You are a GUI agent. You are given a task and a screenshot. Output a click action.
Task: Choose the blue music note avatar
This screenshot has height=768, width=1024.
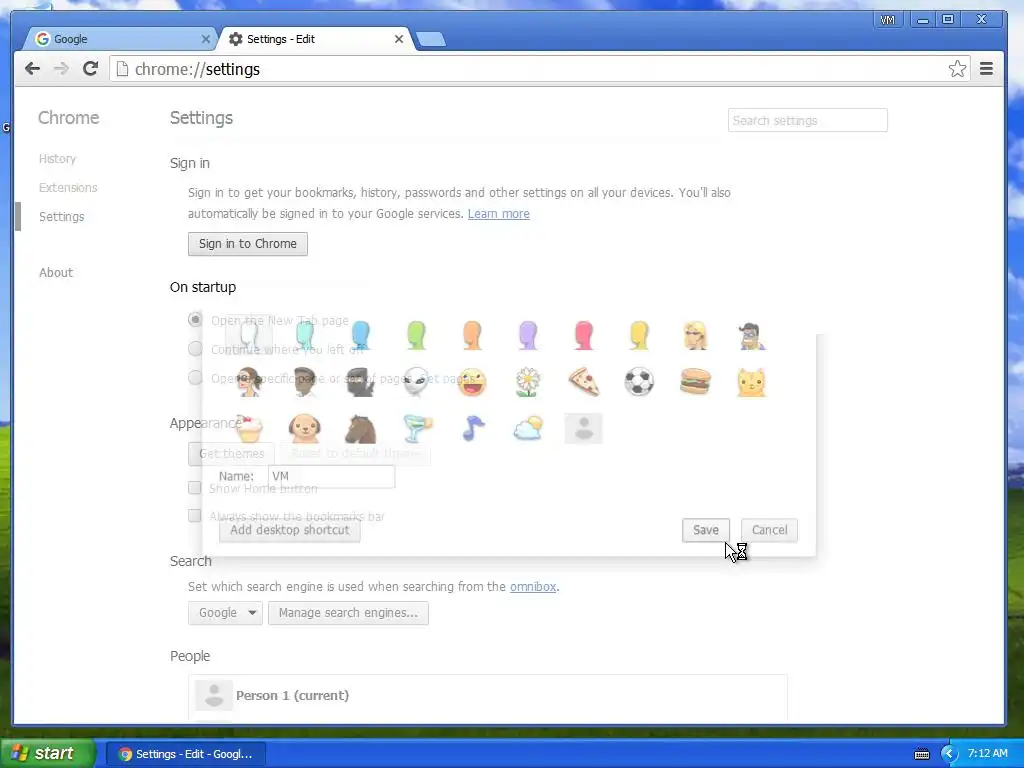[472, 428]
